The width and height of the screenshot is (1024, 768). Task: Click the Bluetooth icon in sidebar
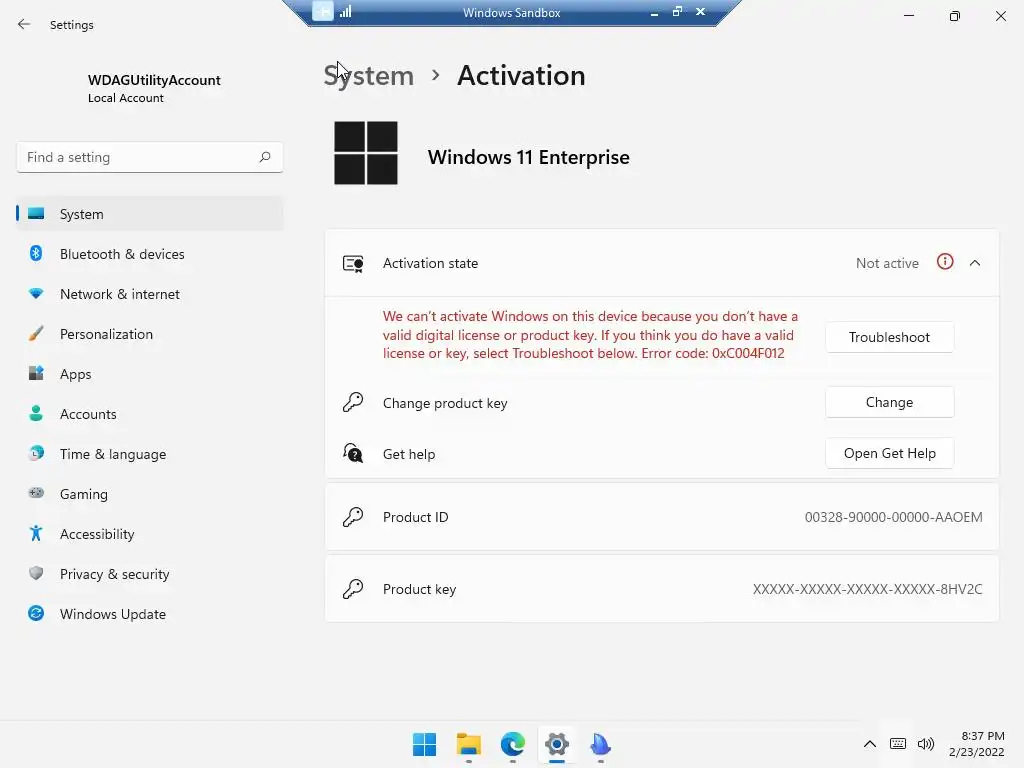[x=36, y=253]
